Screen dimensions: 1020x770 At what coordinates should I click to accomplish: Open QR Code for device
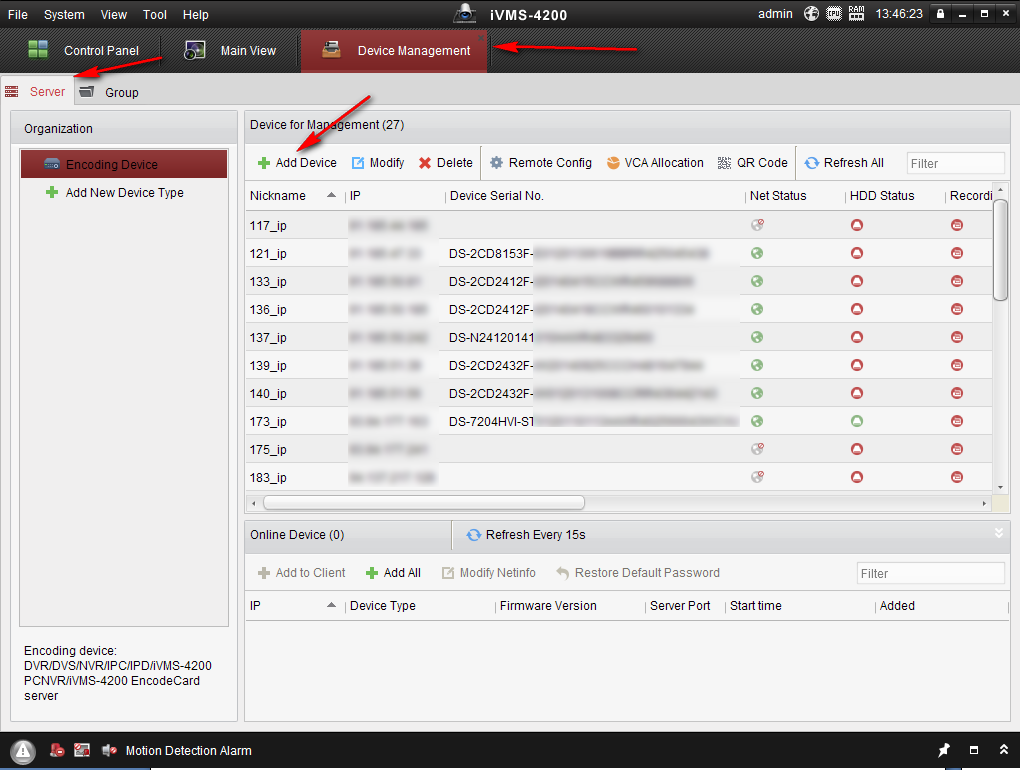point(753,163)
